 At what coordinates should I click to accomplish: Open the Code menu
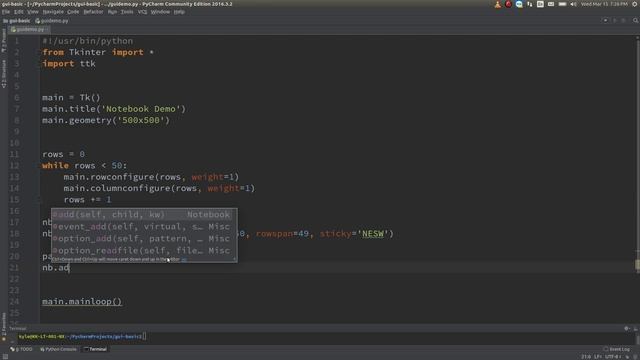73,12
